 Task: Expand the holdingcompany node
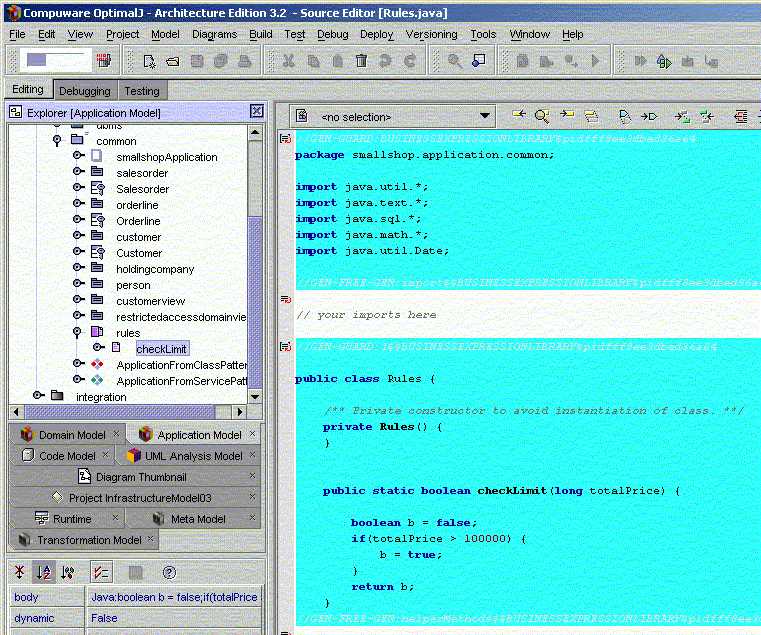click(x=78, y=267)
